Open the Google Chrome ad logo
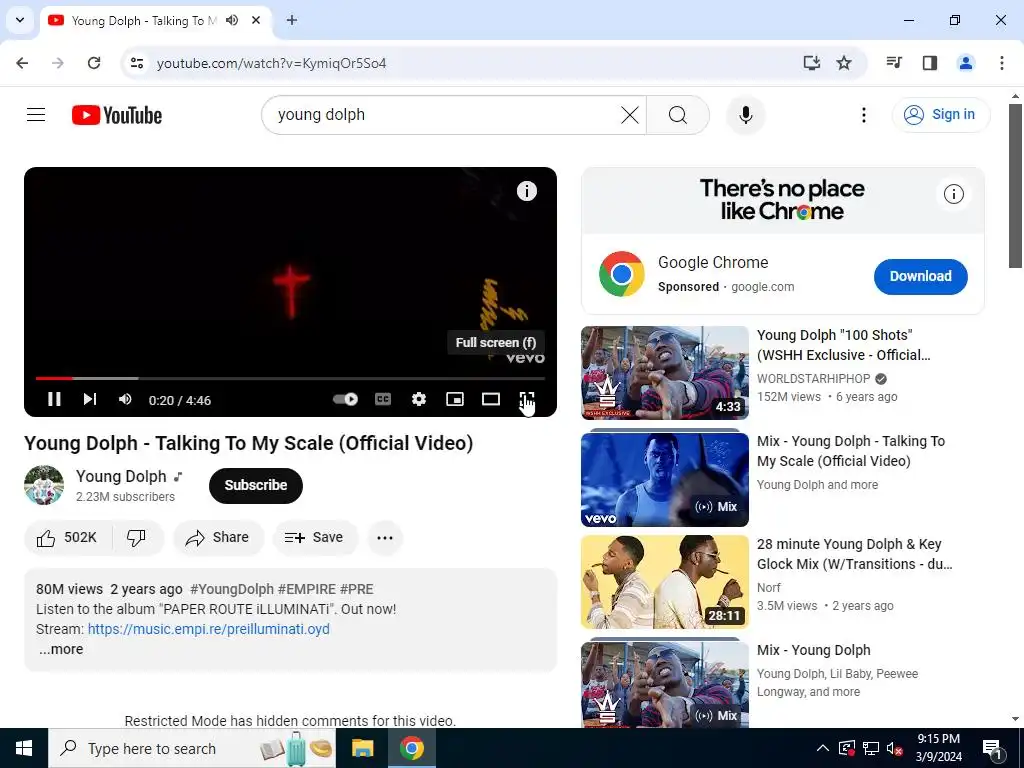This screenshot has width=1024, height=768. [x=621, y=274]
